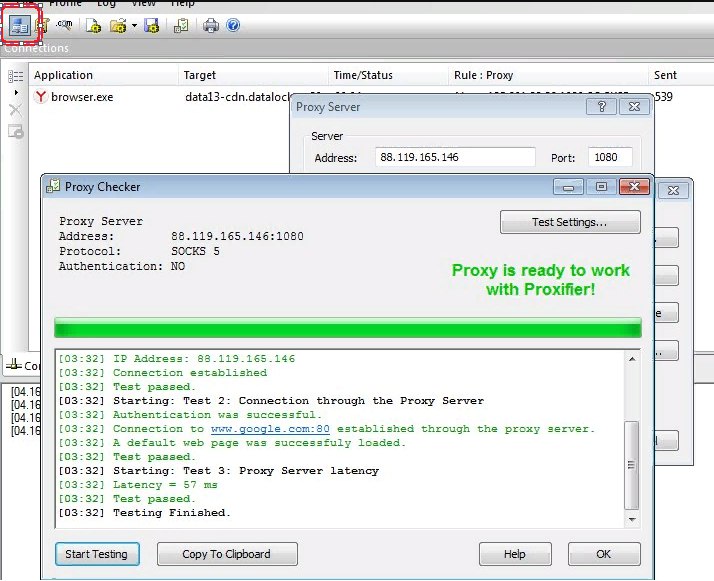Click the Yandex icon of browser.exe

coord(41,97)
